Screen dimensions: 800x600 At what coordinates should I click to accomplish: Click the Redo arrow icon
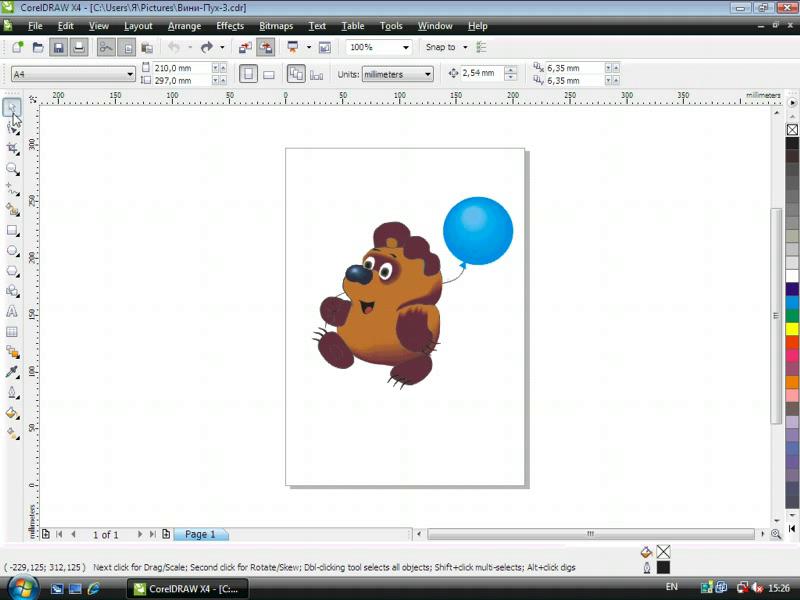(x=207, y=47)
